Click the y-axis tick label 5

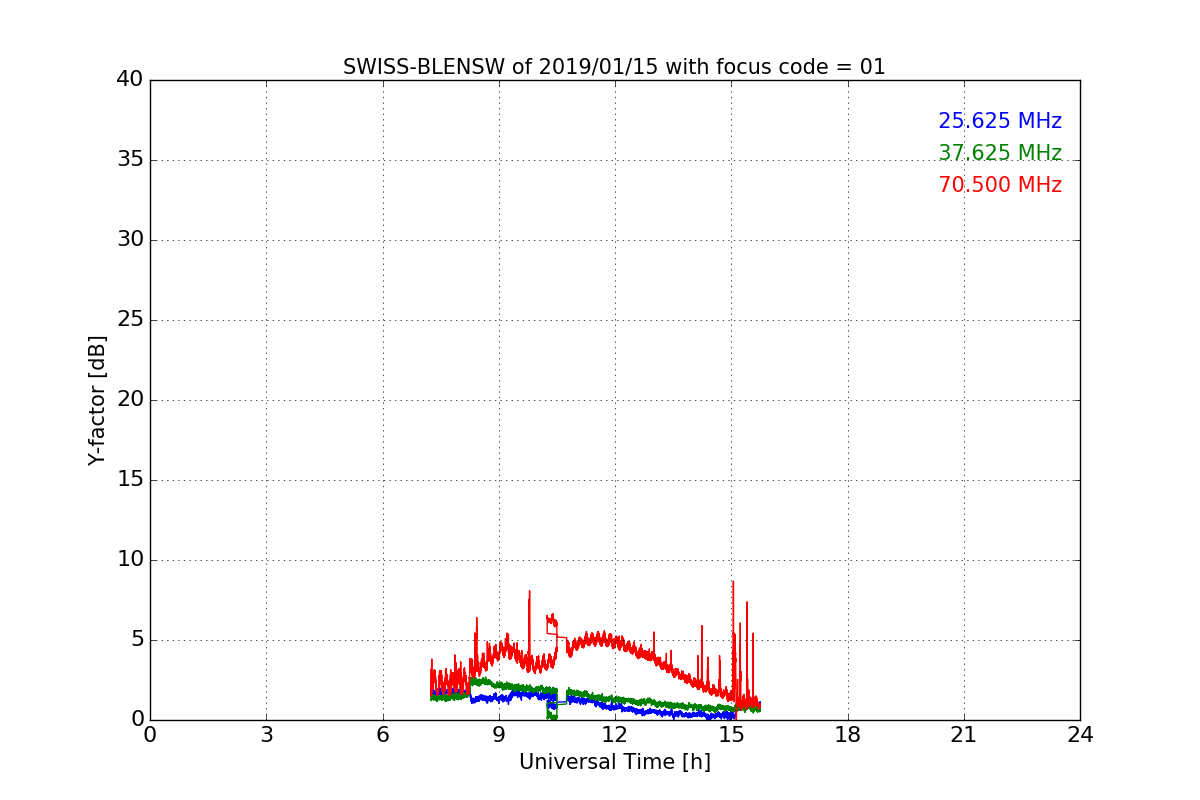click(x=136, y=640)
